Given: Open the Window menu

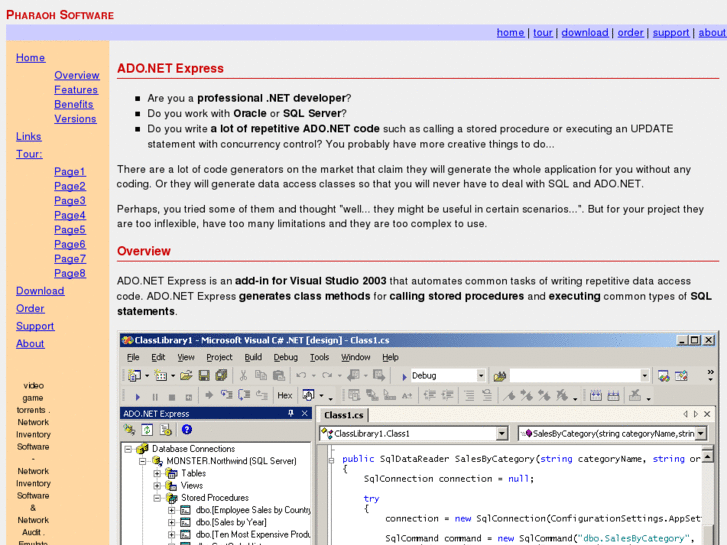Looking at the screenshot, I should pos(356,357).
